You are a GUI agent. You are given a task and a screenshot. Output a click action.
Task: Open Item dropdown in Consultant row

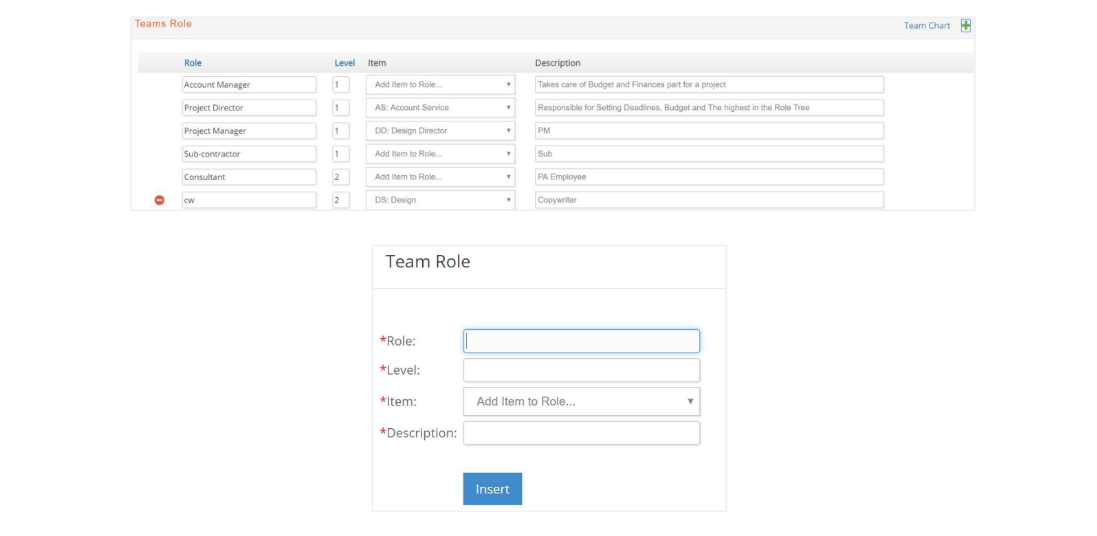pyautogui.click(x=441, y=177)
